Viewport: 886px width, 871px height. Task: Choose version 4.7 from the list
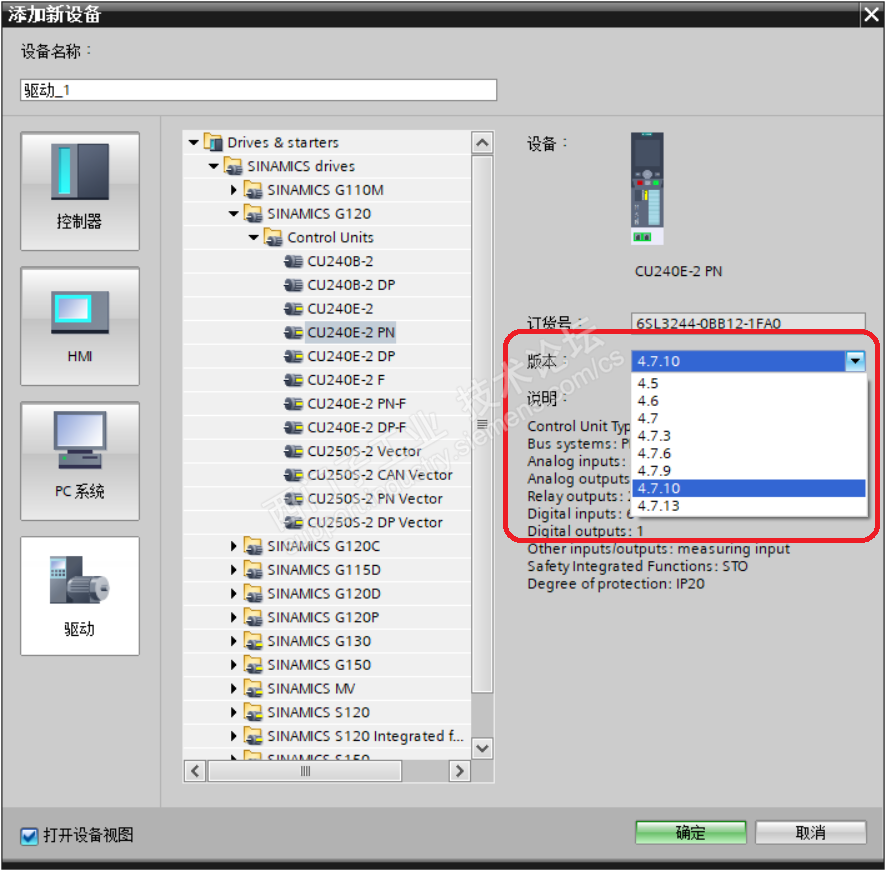click(749, 418)
